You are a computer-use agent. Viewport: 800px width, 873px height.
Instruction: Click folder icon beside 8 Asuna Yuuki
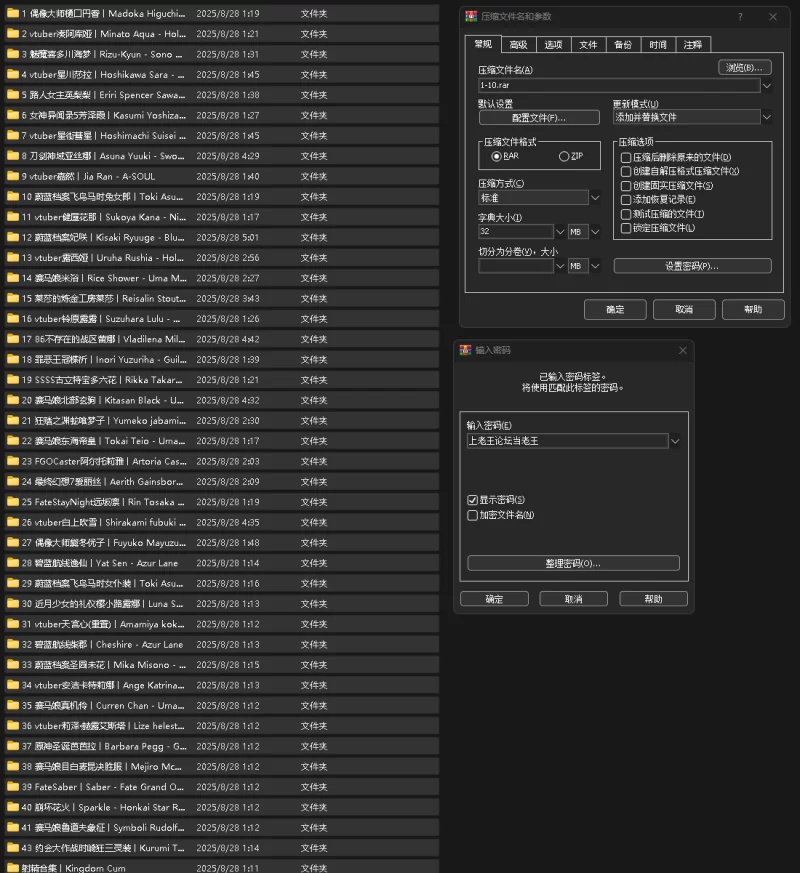pos(12,156)
